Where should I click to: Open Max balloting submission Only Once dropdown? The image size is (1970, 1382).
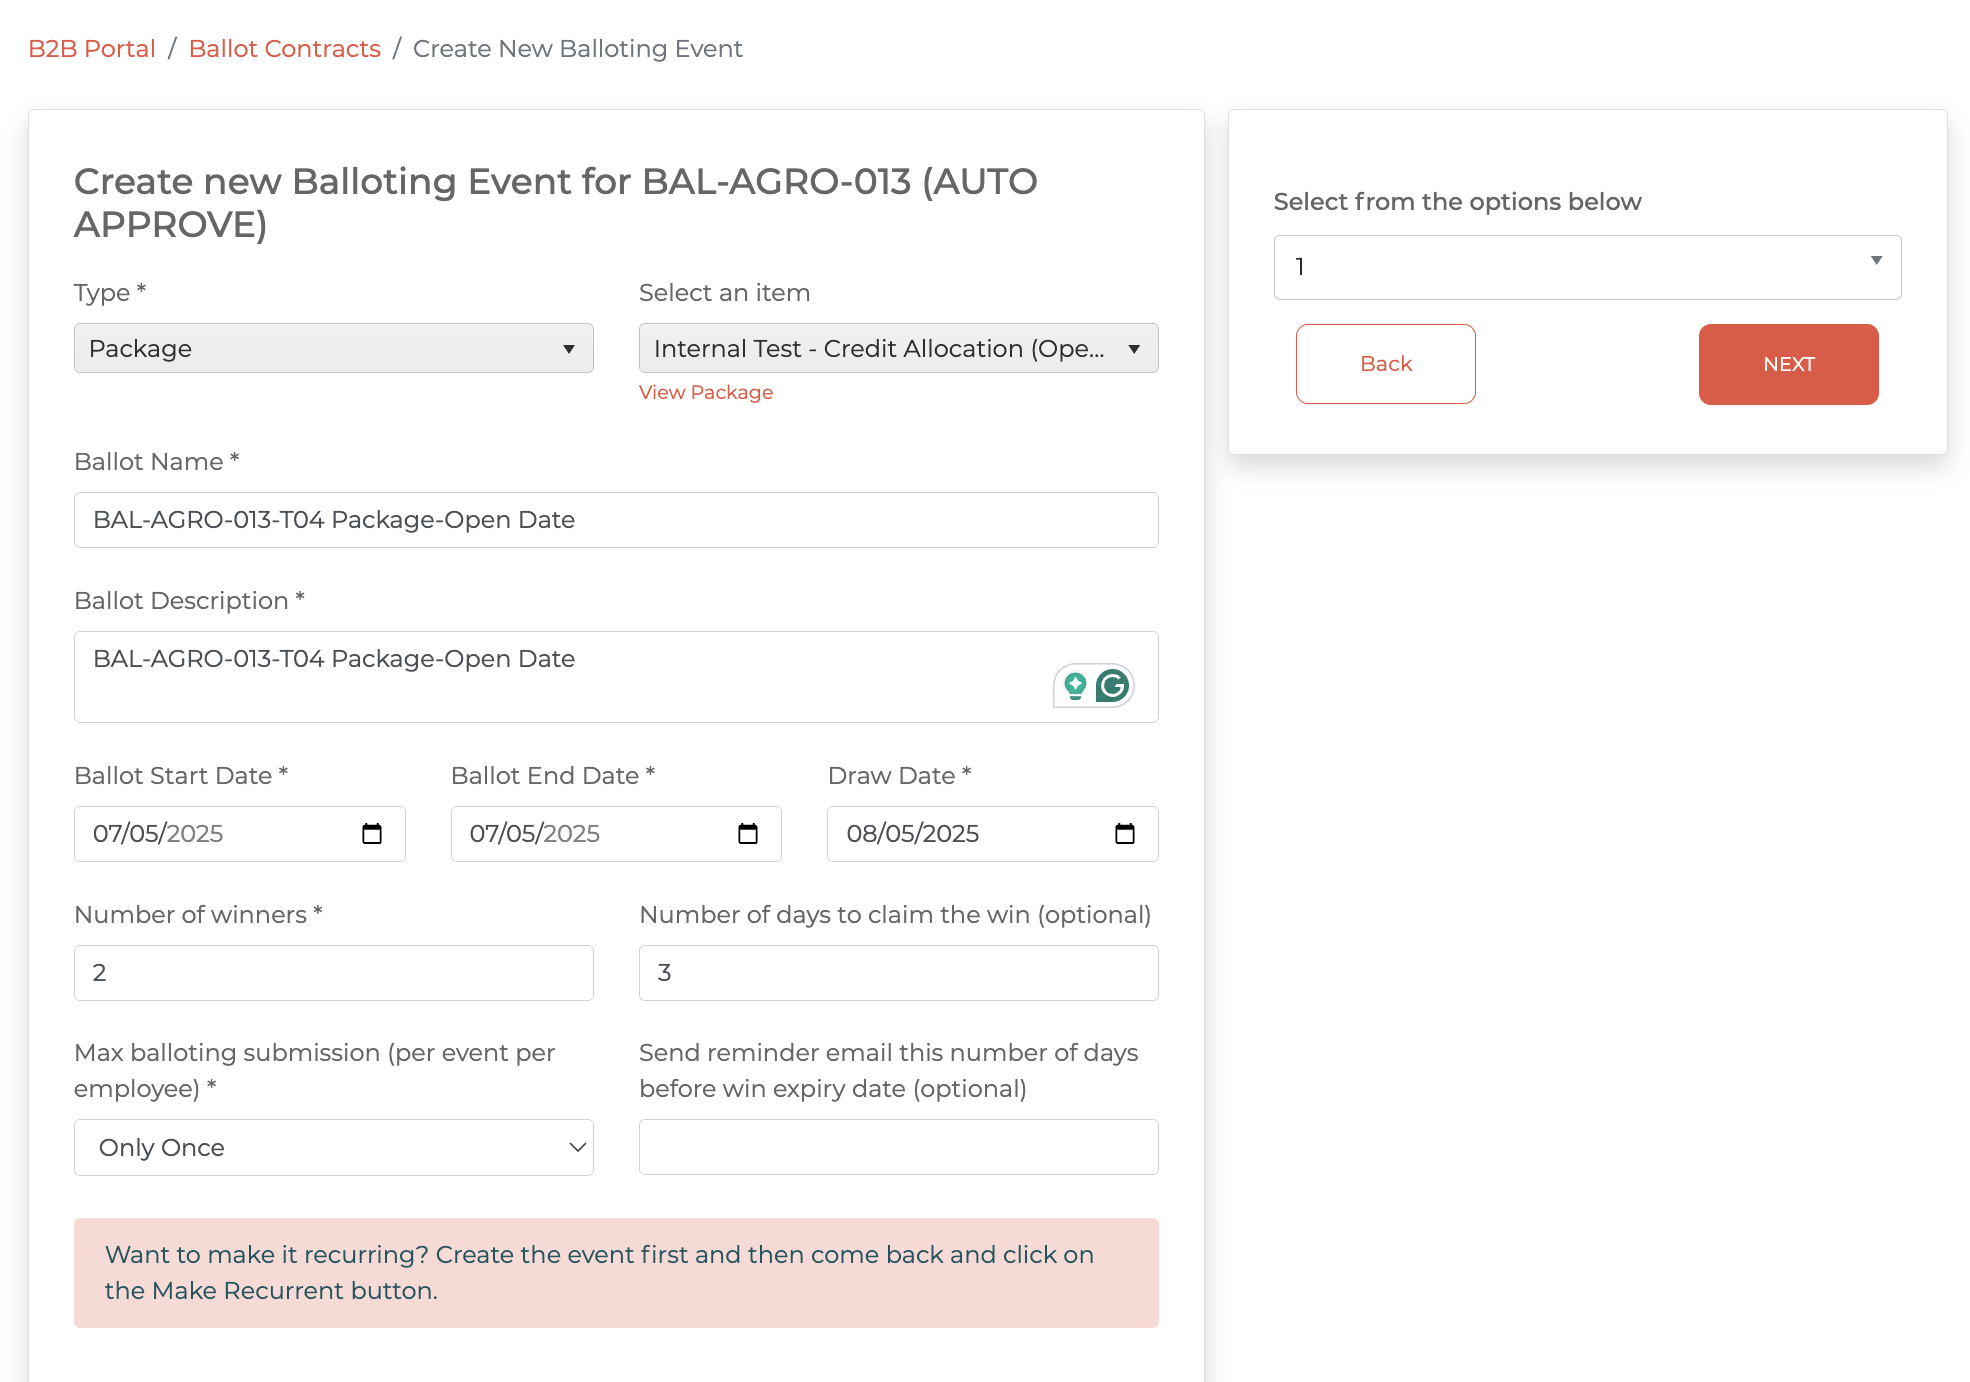pyautogui.click(x=333, y=1147)
